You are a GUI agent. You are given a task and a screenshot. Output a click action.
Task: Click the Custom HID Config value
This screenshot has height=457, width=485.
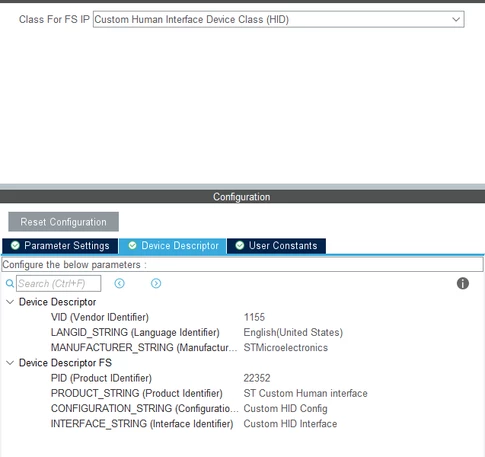coord(286,408)
